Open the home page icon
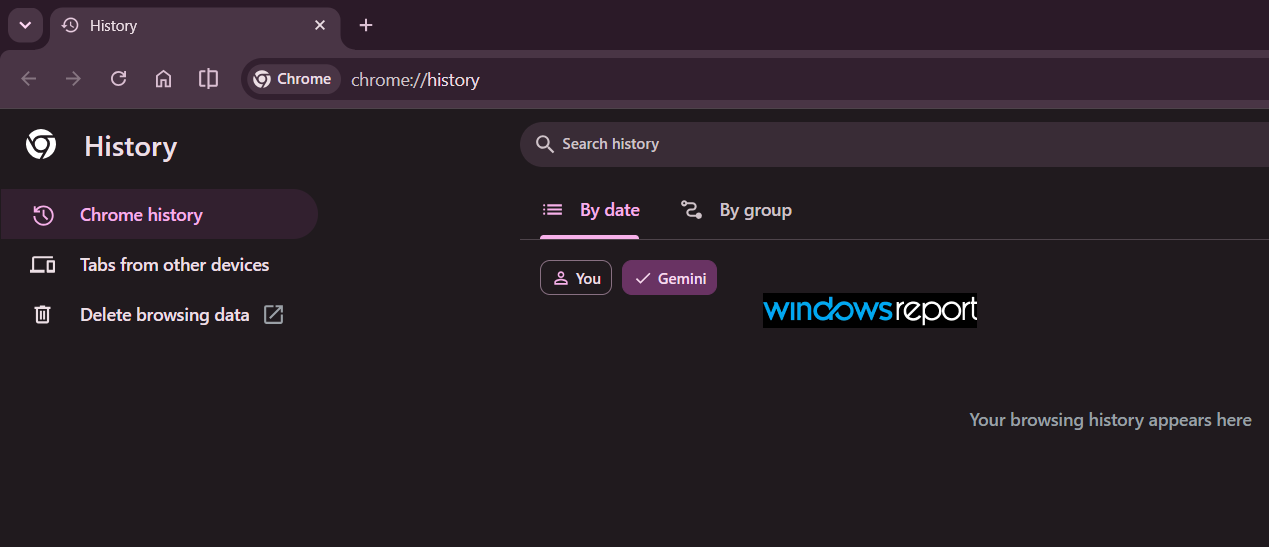The height and width of the screenshot is (547, 1269). pos(163,79)
